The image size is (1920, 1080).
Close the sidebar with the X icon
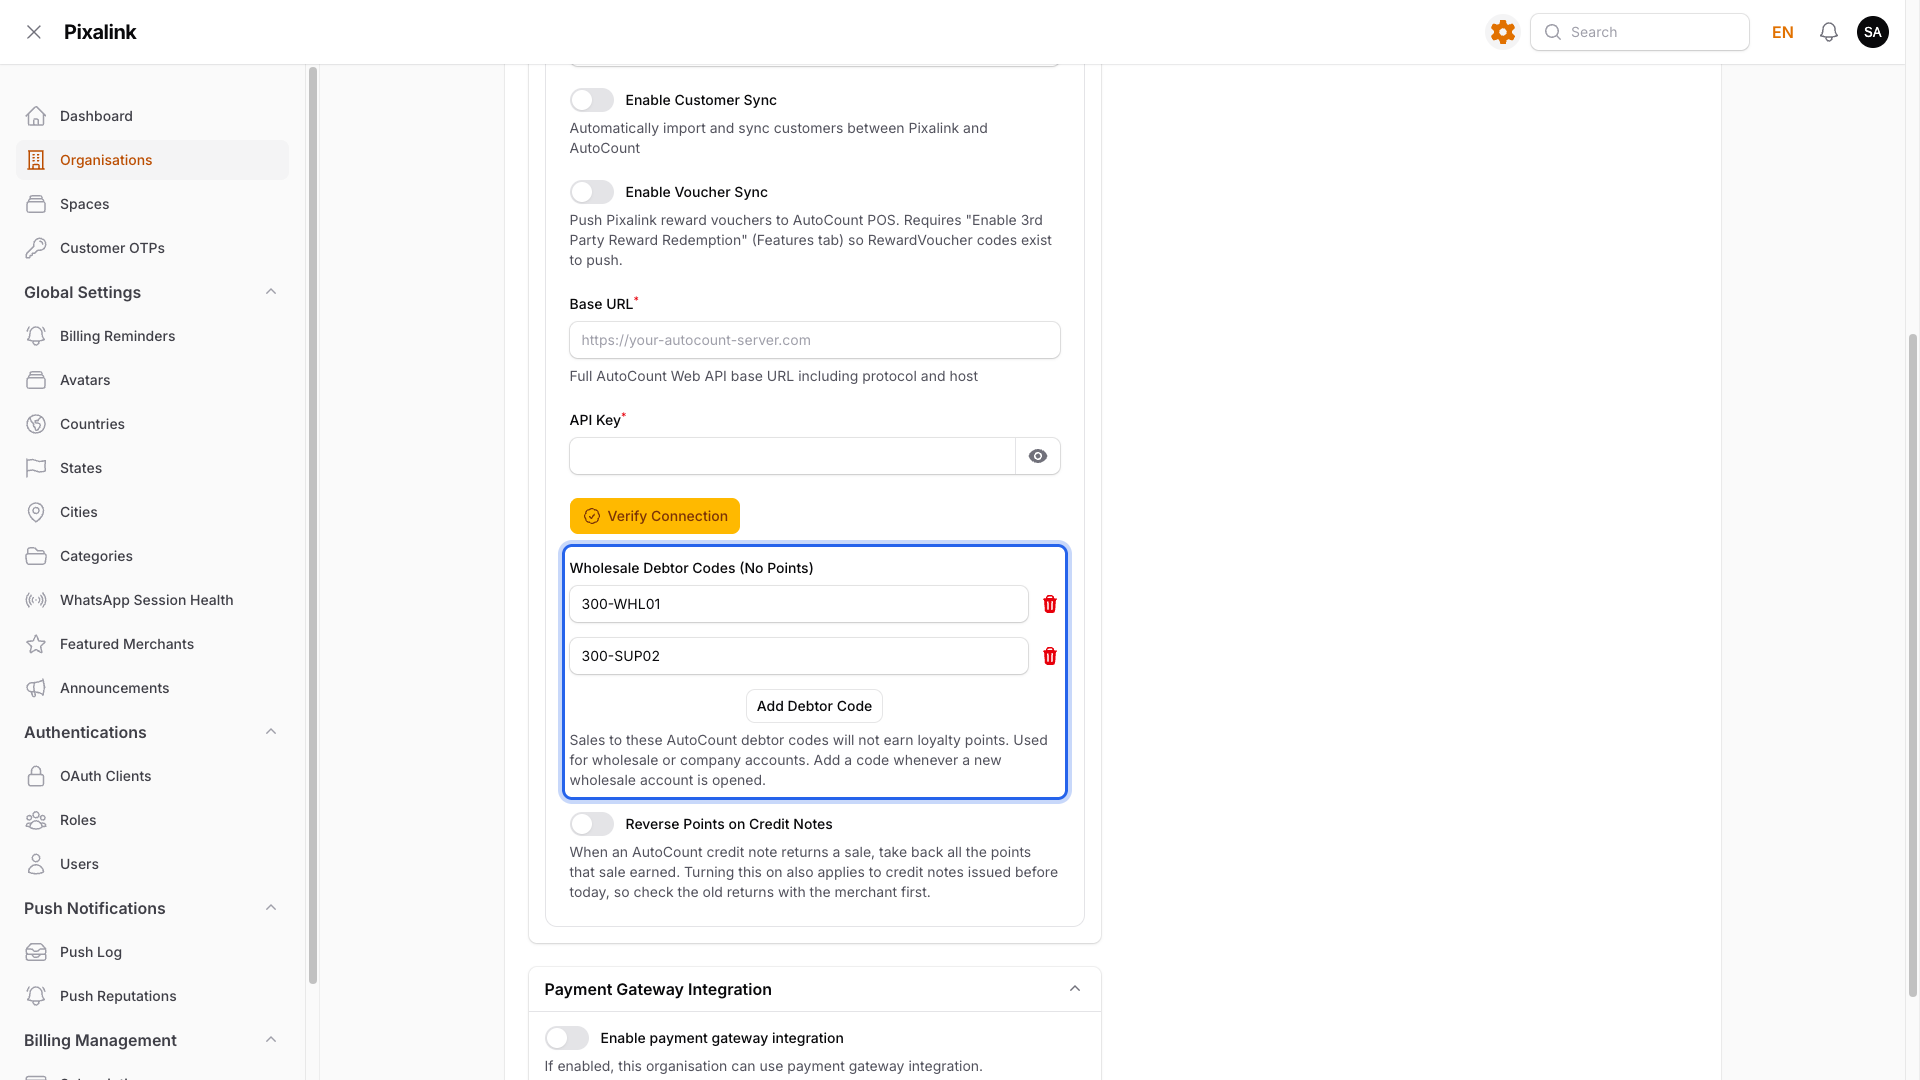click(34, 32)
